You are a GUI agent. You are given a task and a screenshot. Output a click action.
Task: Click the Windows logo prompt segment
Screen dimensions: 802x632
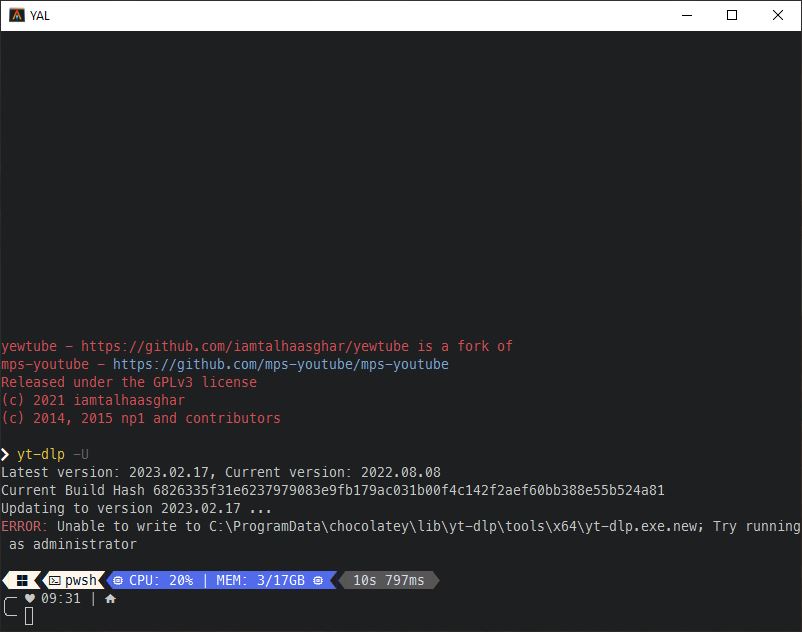(22, 580)
